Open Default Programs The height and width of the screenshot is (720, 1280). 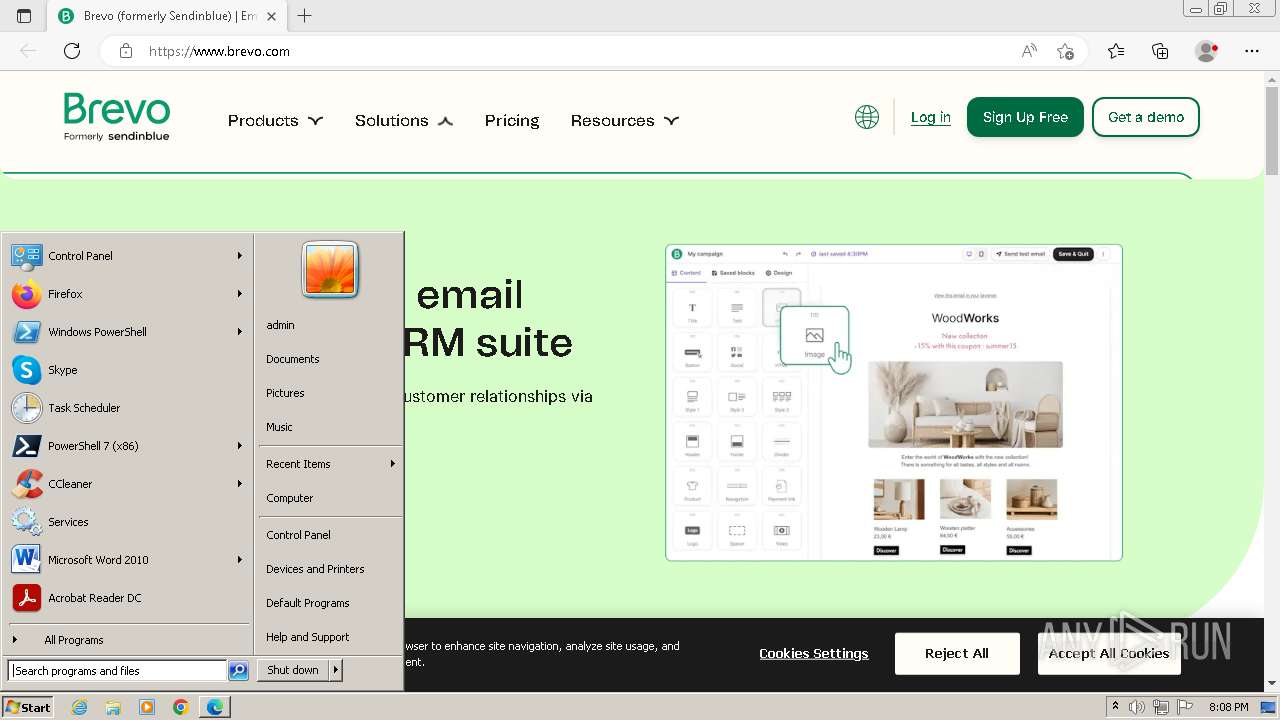330,603
